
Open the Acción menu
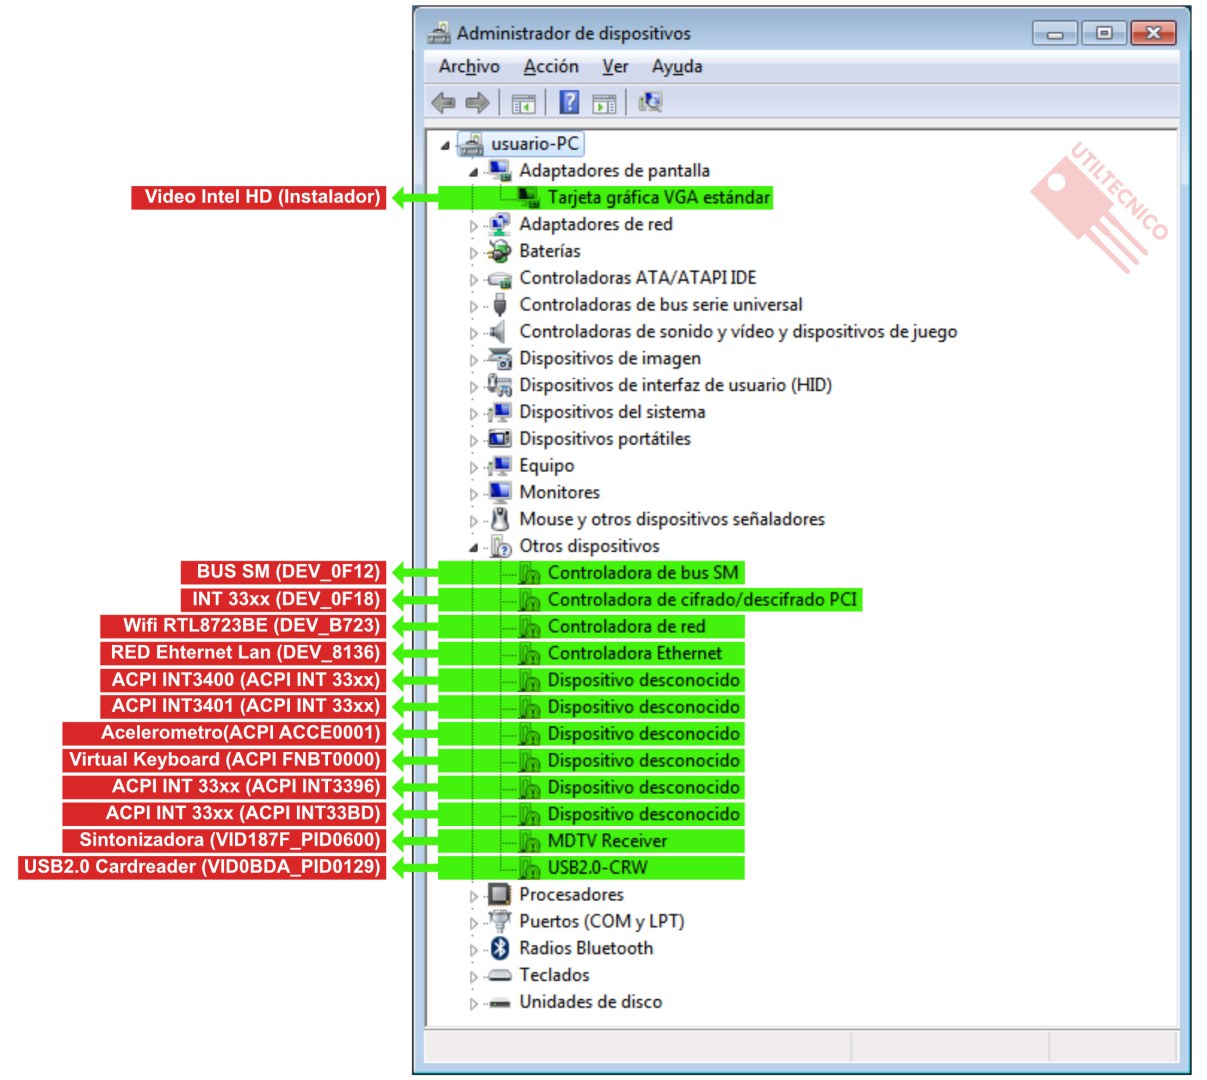[550, 67]
